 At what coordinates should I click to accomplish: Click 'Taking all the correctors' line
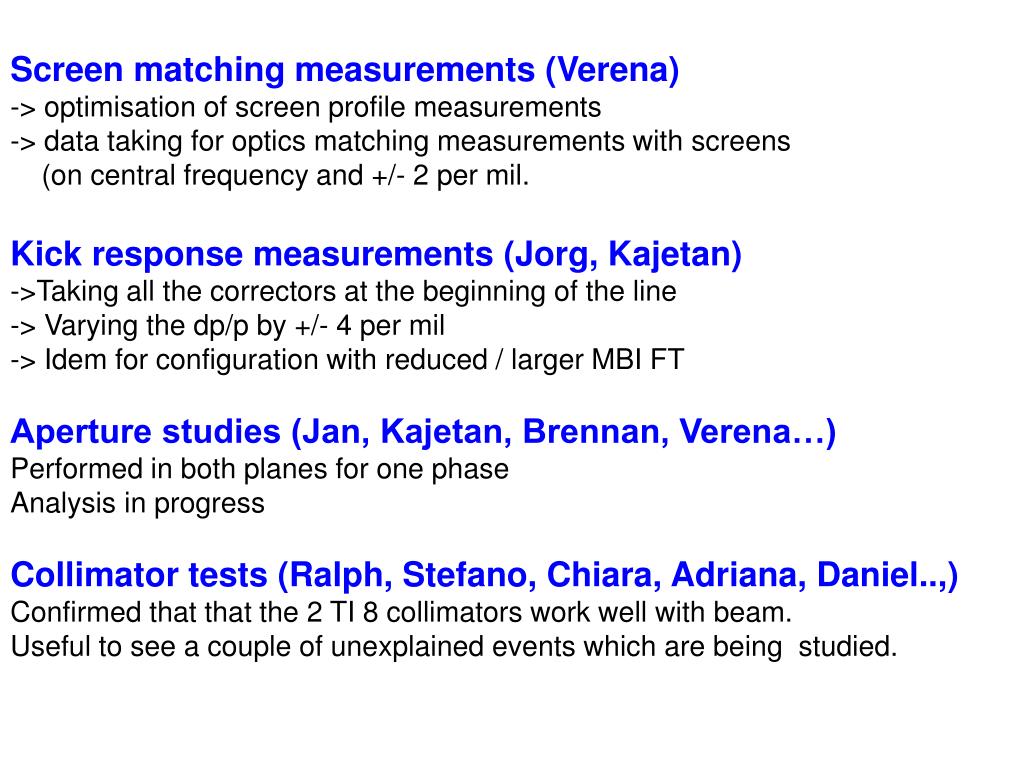pos(344,292)
